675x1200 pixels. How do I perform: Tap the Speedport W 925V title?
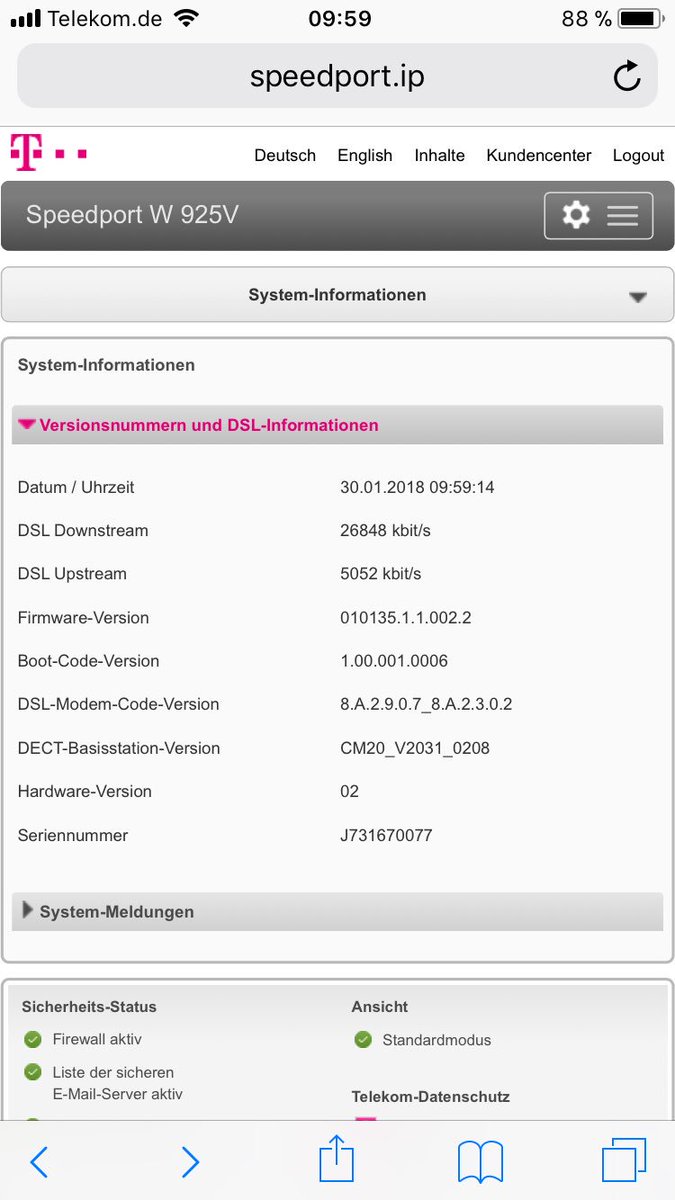pyautogui.click(x=132, y=215)
